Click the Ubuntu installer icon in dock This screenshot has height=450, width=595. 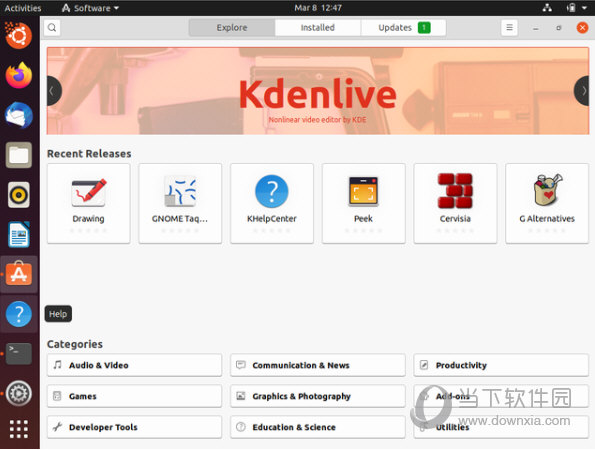19,36
